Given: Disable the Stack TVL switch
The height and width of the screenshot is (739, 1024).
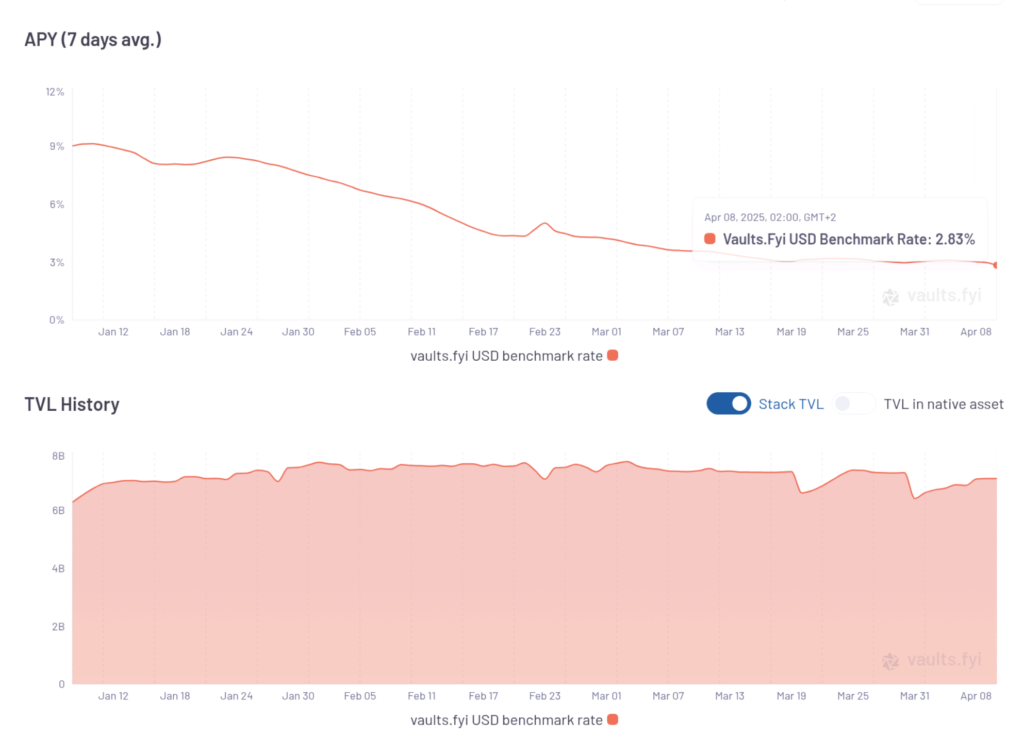Looking at the screenshot, I should click(728, 403).
